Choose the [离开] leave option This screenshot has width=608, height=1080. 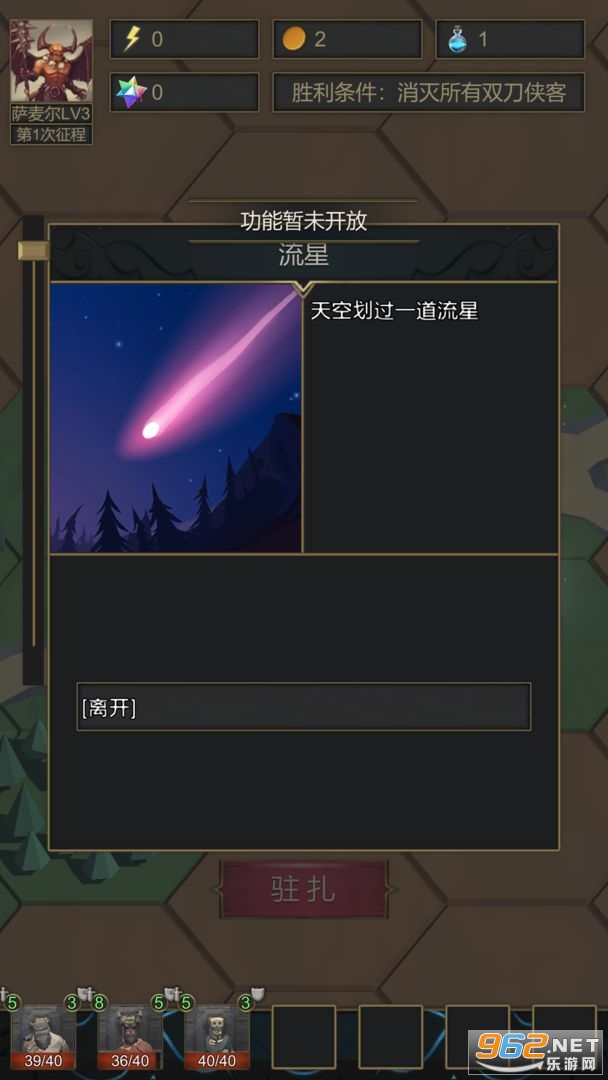click(x=304, y=707)
